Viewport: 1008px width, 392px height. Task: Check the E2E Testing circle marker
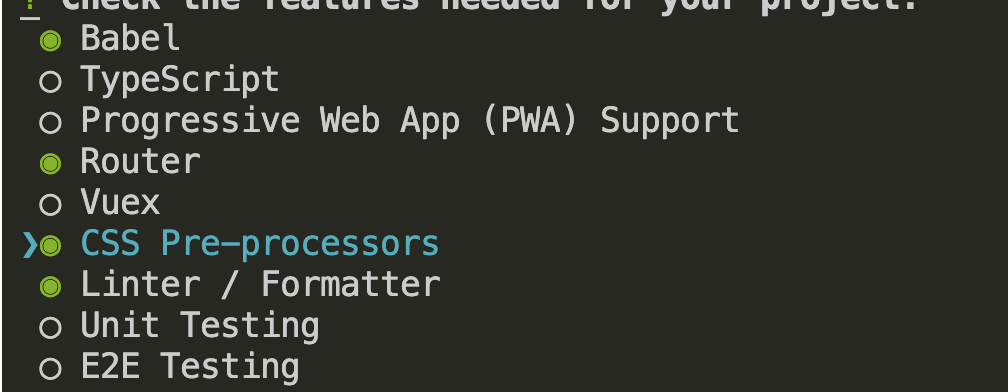[x=50, y=369]
